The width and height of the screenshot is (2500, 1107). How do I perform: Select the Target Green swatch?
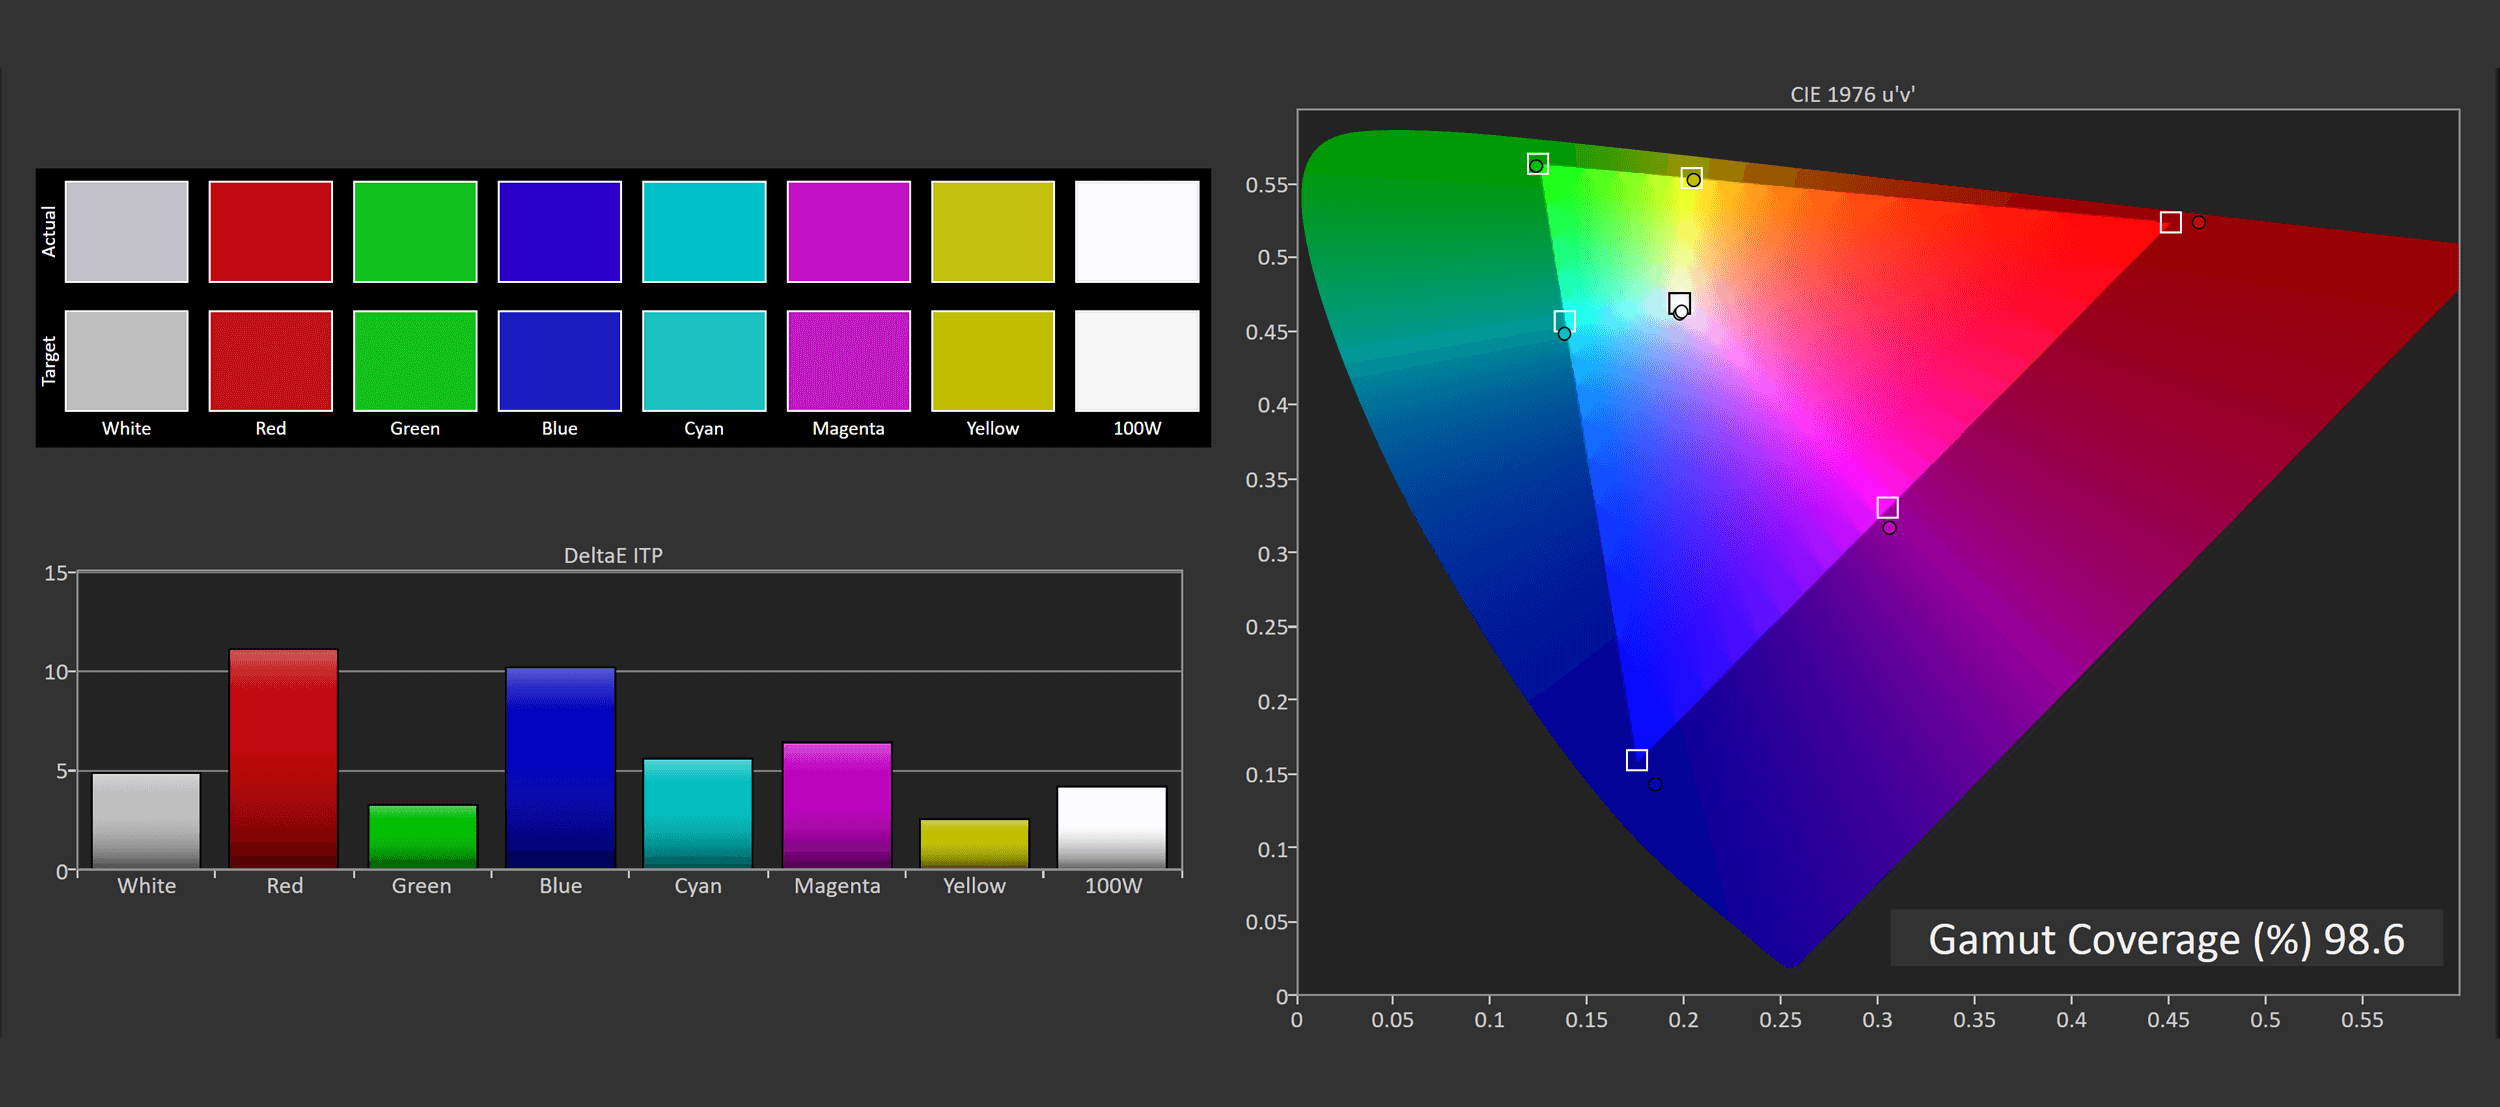(415, 360)
